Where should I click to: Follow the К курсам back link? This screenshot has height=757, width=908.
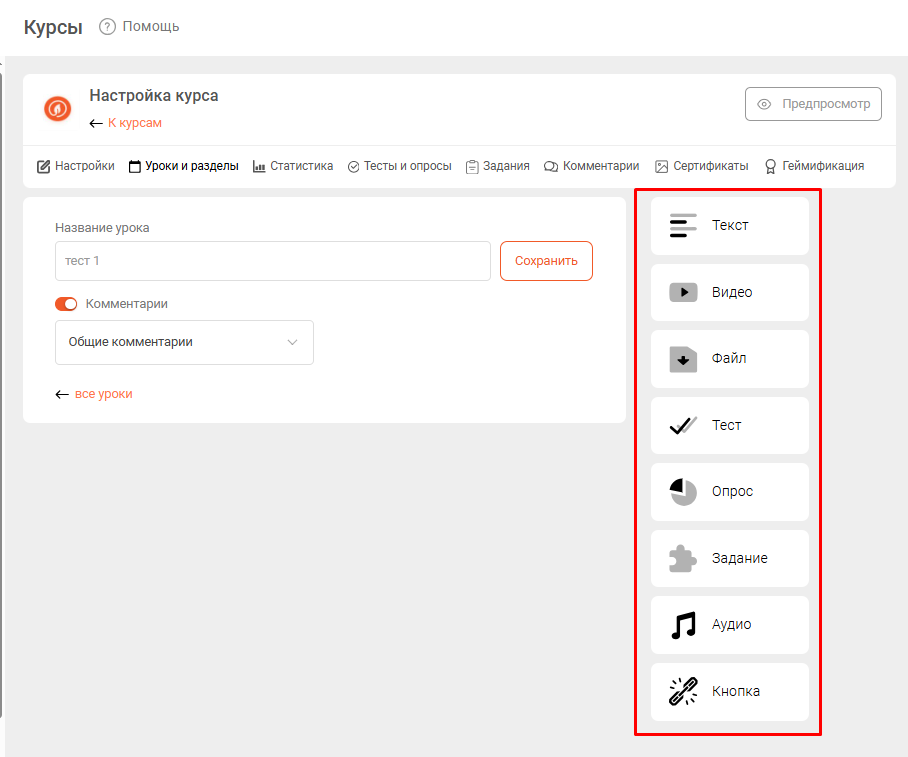pos(134,123)
